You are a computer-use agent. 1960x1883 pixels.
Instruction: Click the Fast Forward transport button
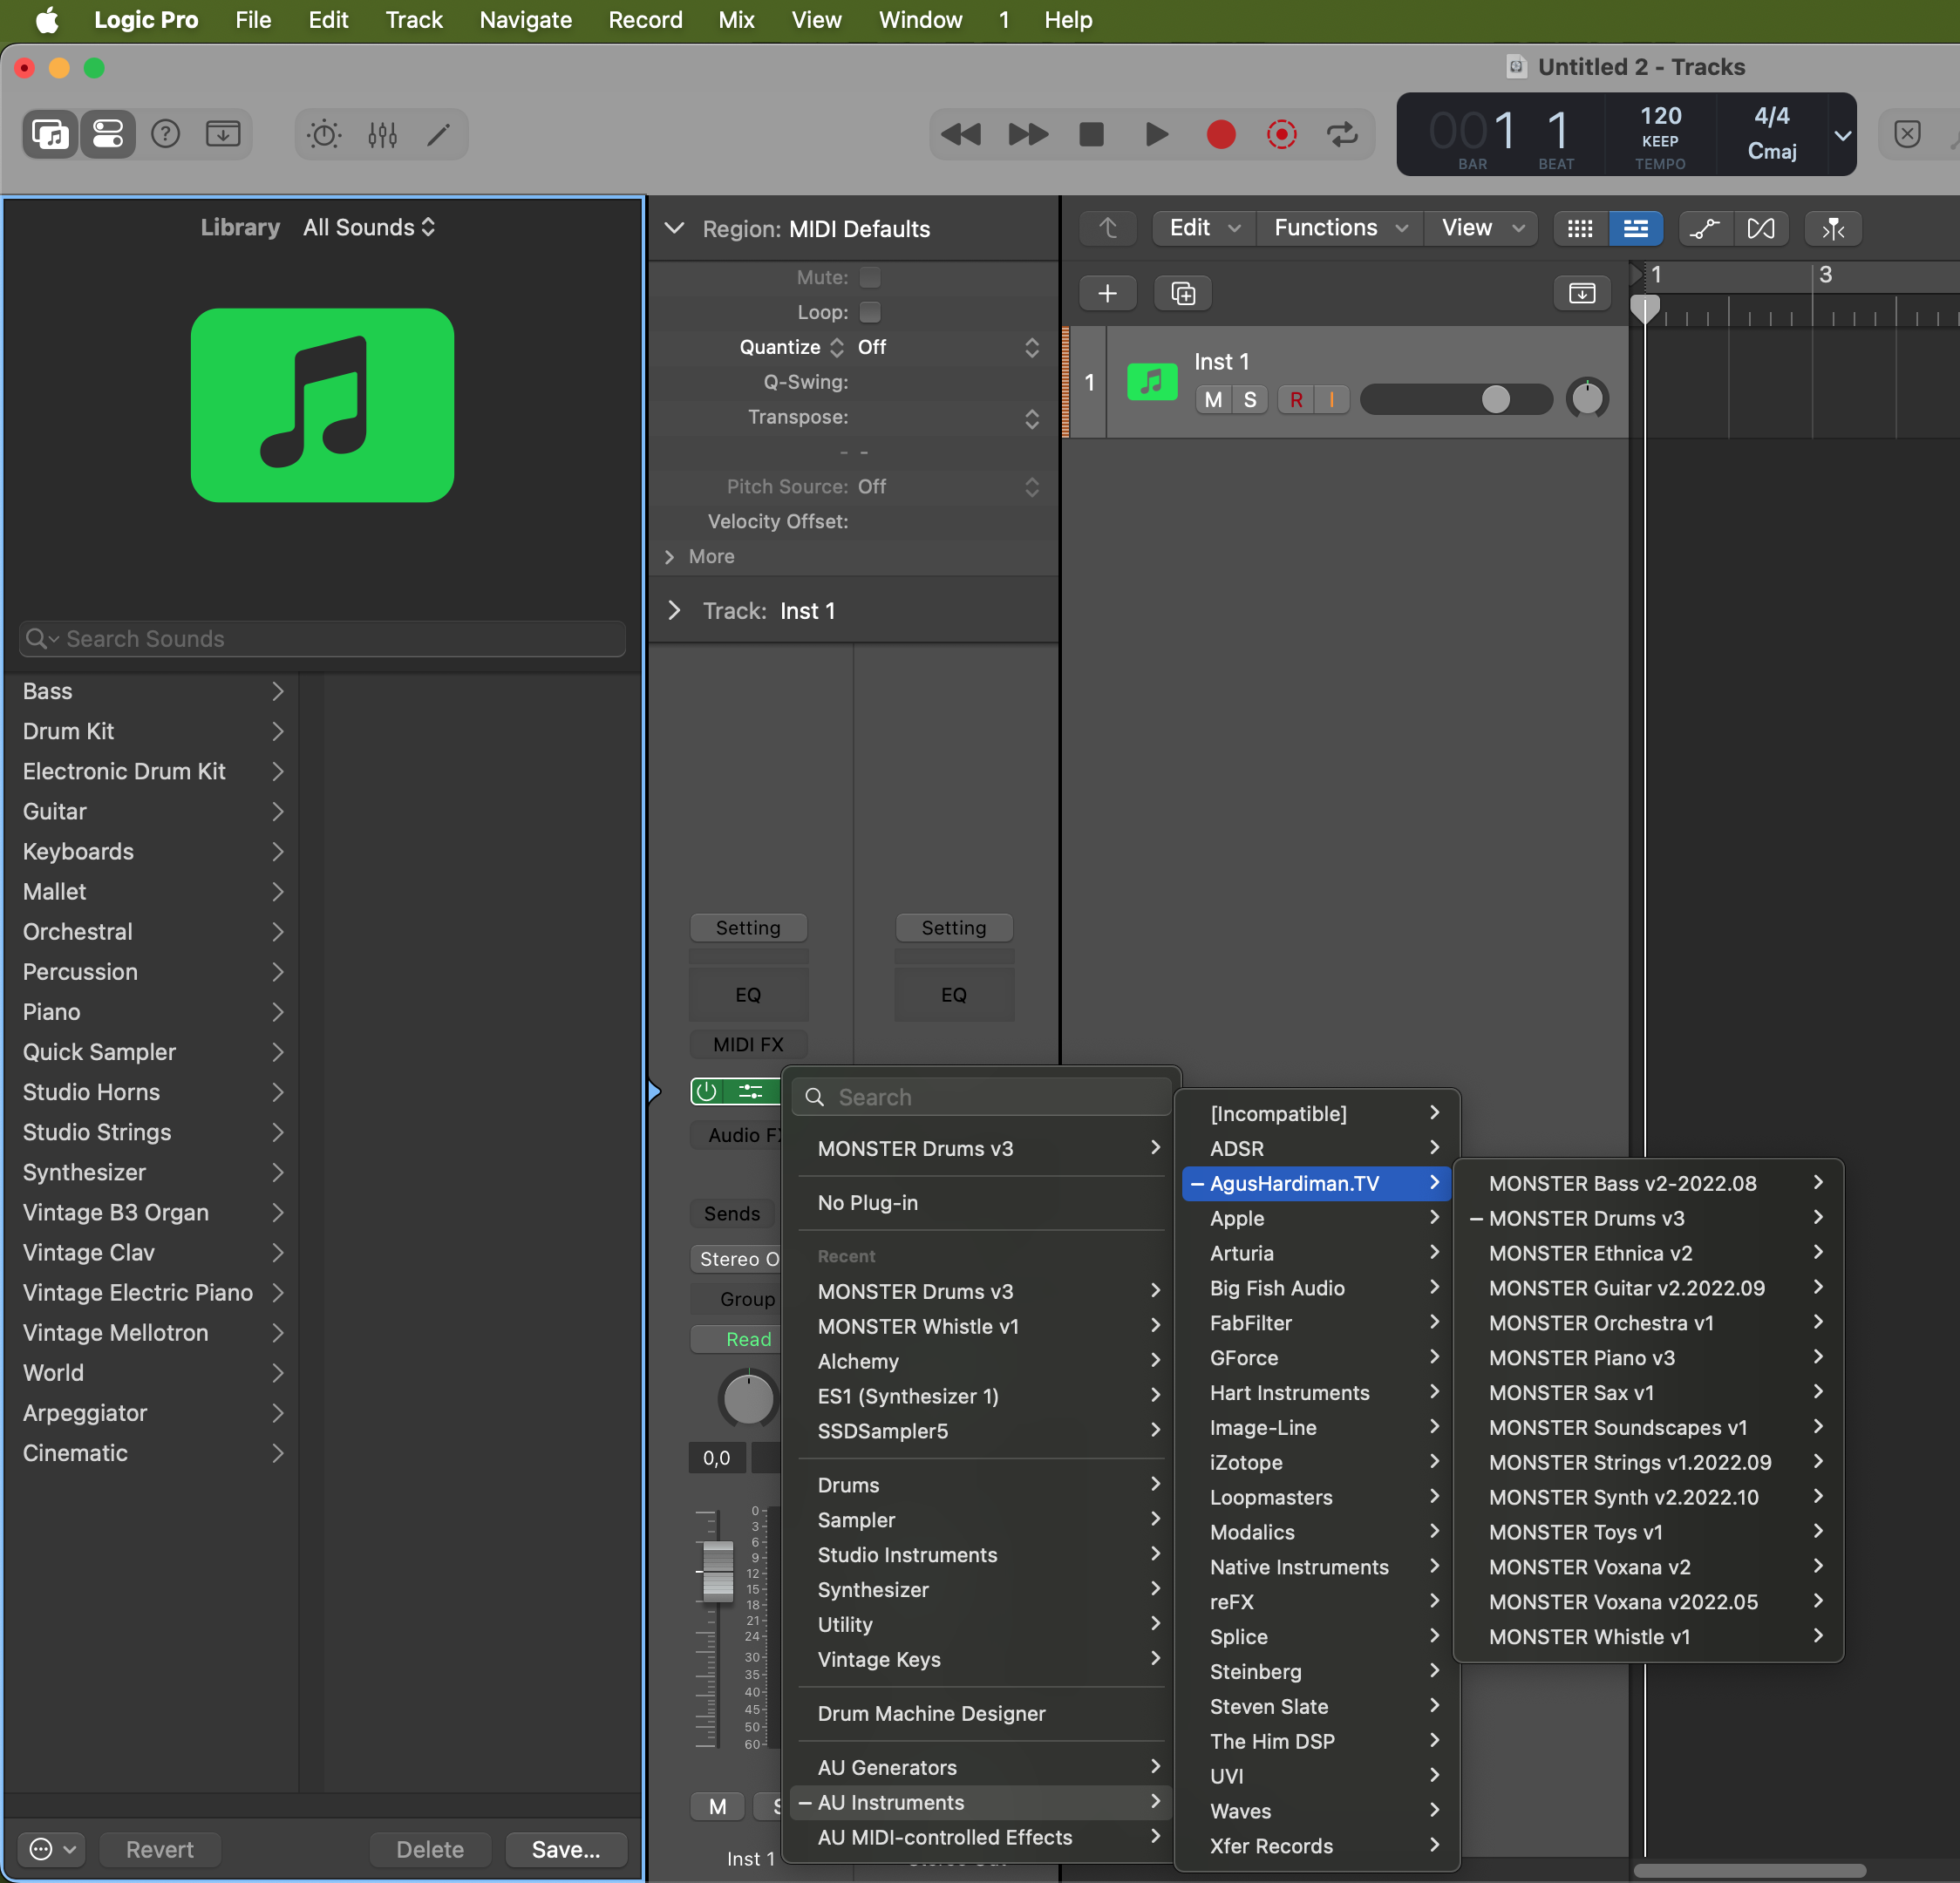pyautogui.click(x=1027, y=134)
